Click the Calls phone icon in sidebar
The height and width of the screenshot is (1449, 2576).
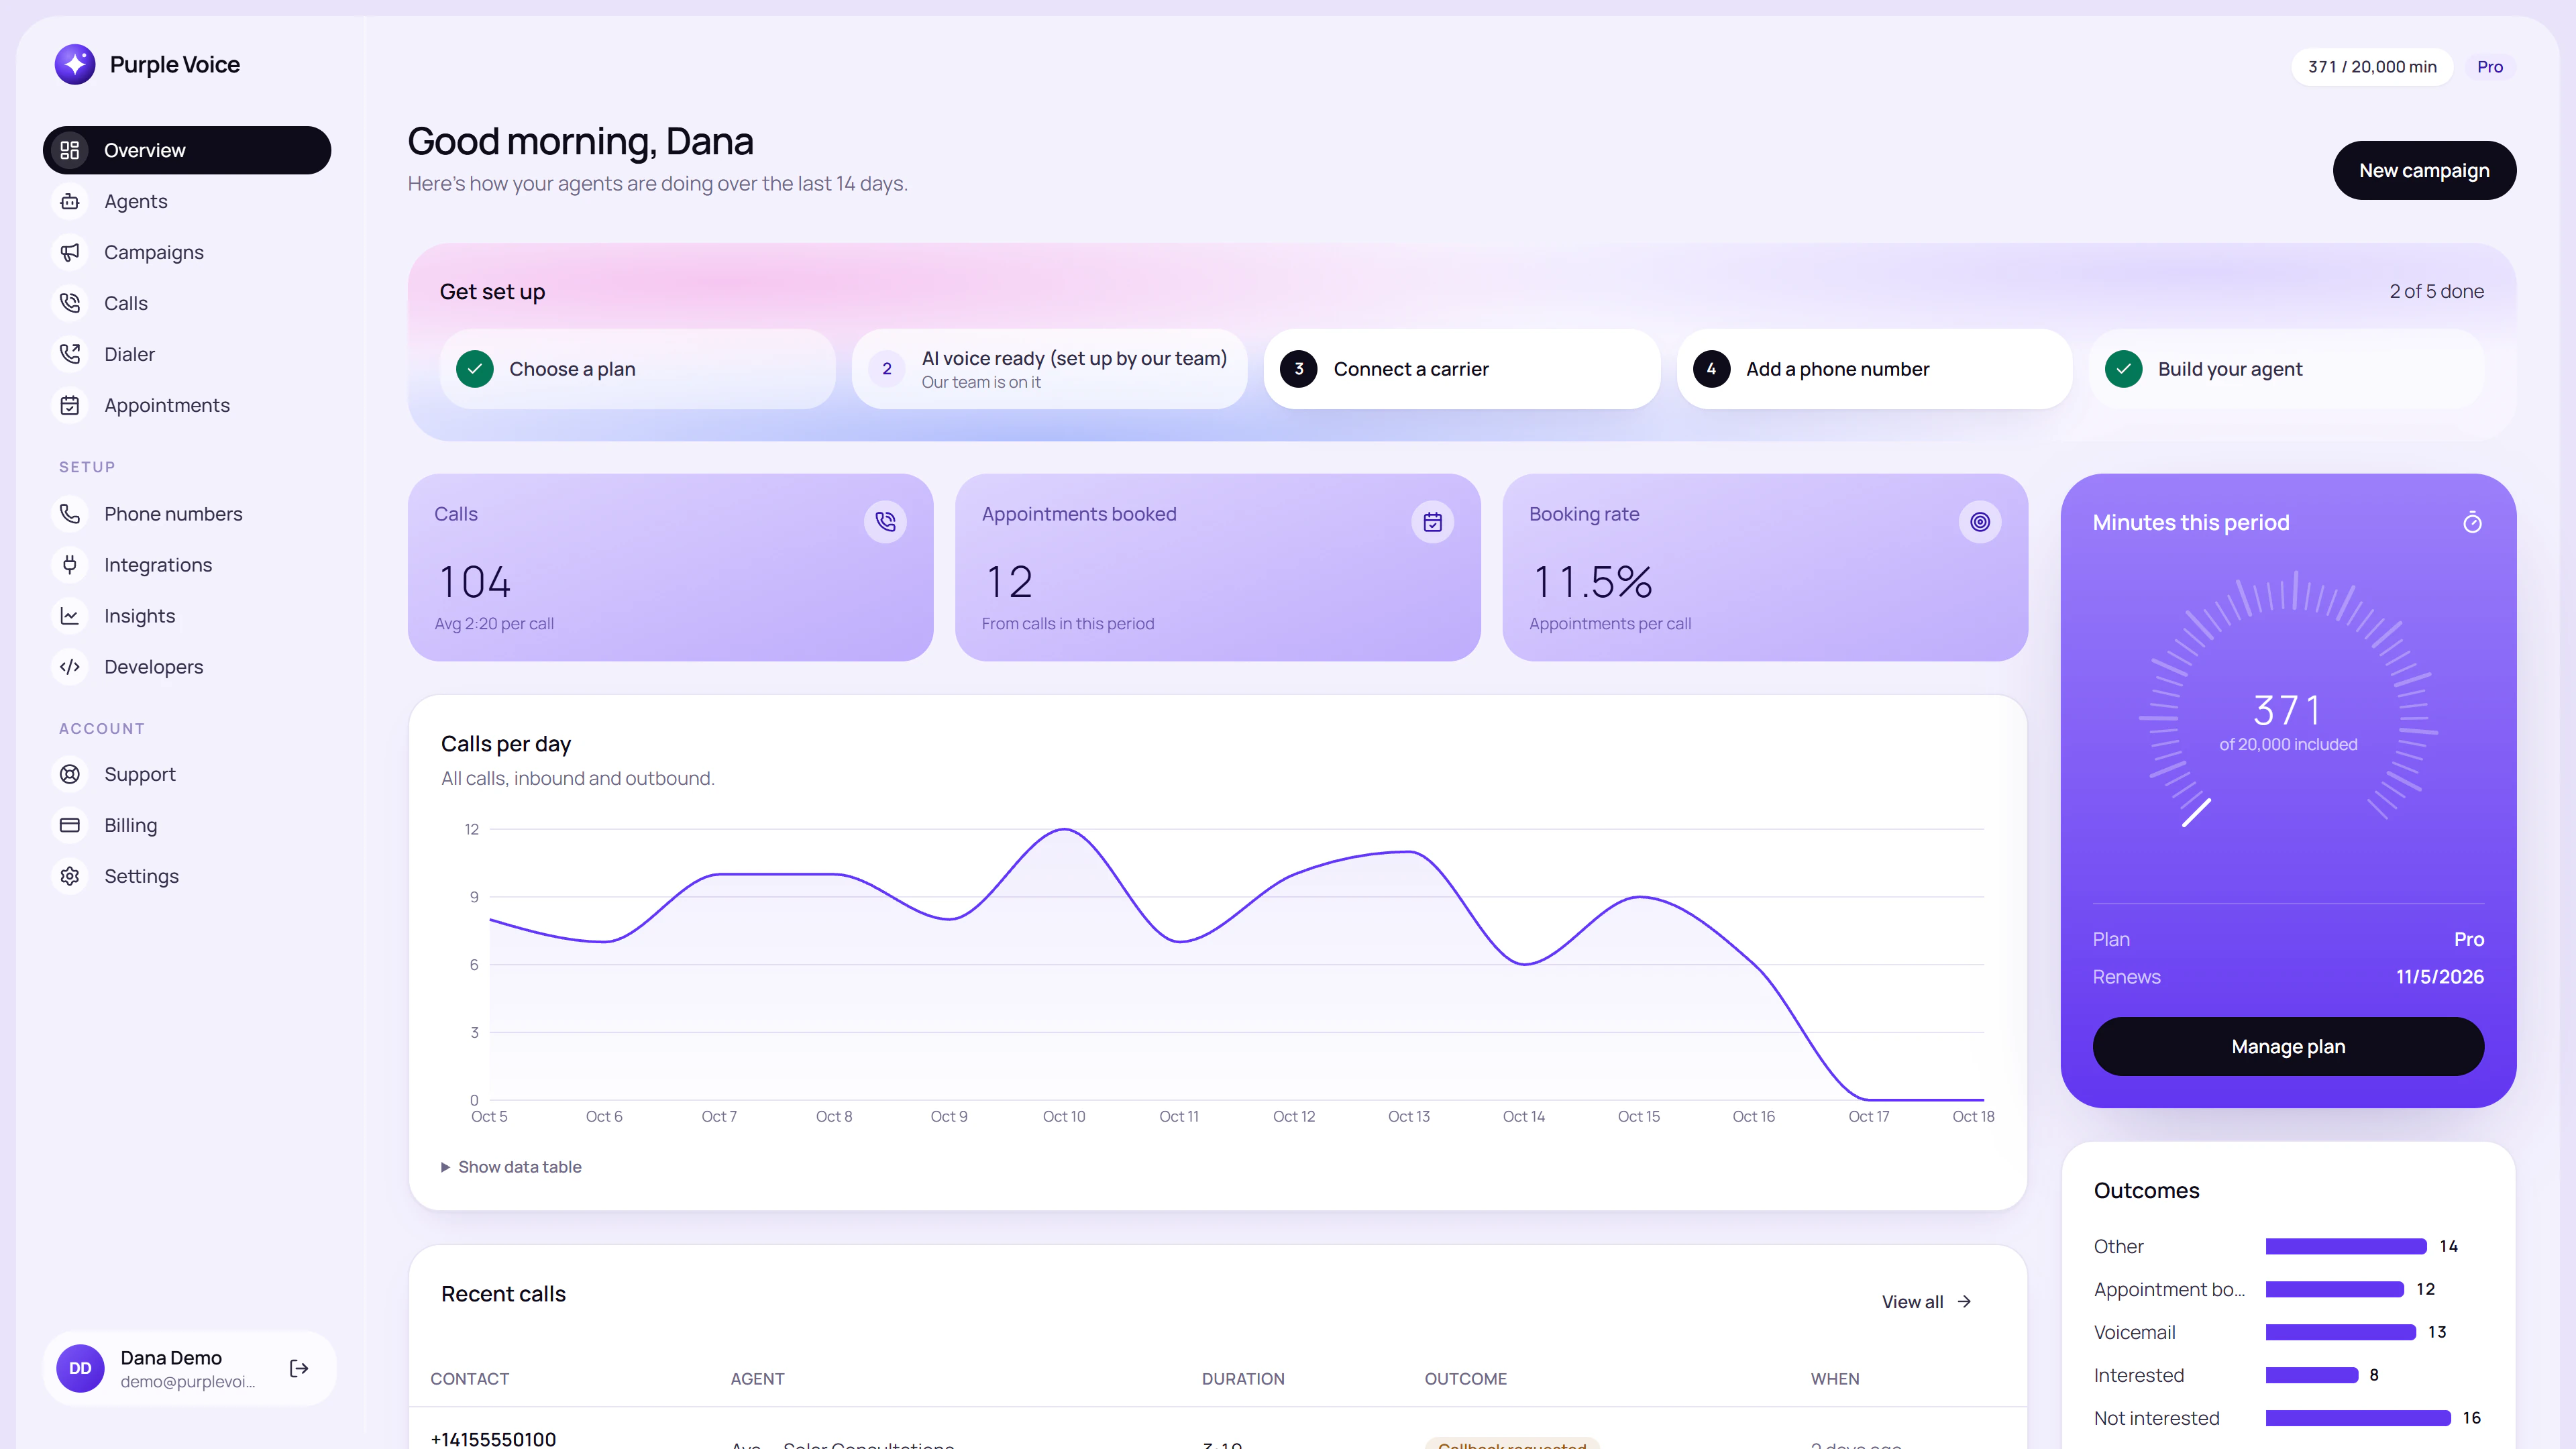coord(70,303)
